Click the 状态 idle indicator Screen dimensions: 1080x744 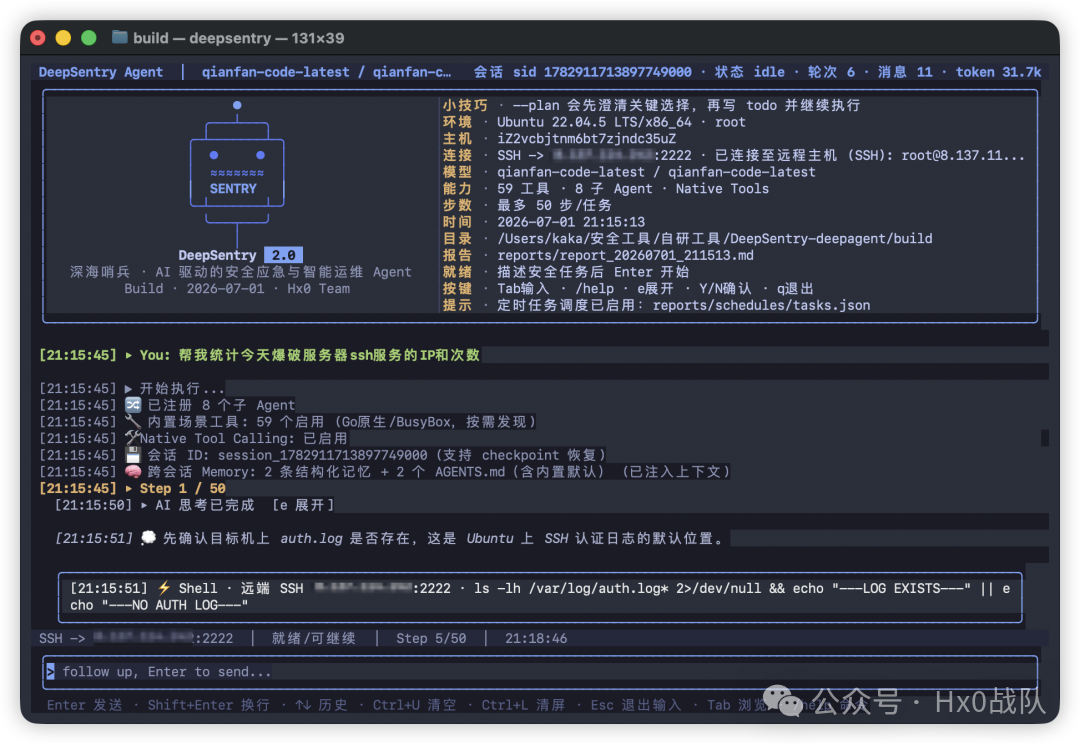click(x=749, y=72)
